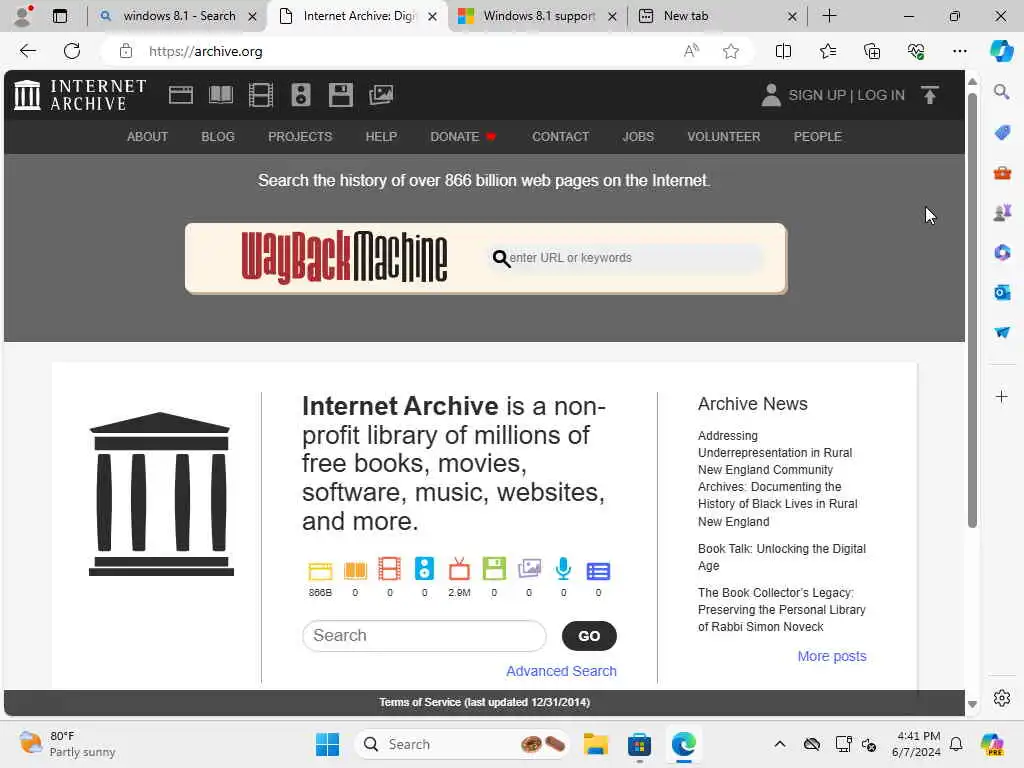
Task: Select the orange texts book icon
Action: (x=355, y=571)
